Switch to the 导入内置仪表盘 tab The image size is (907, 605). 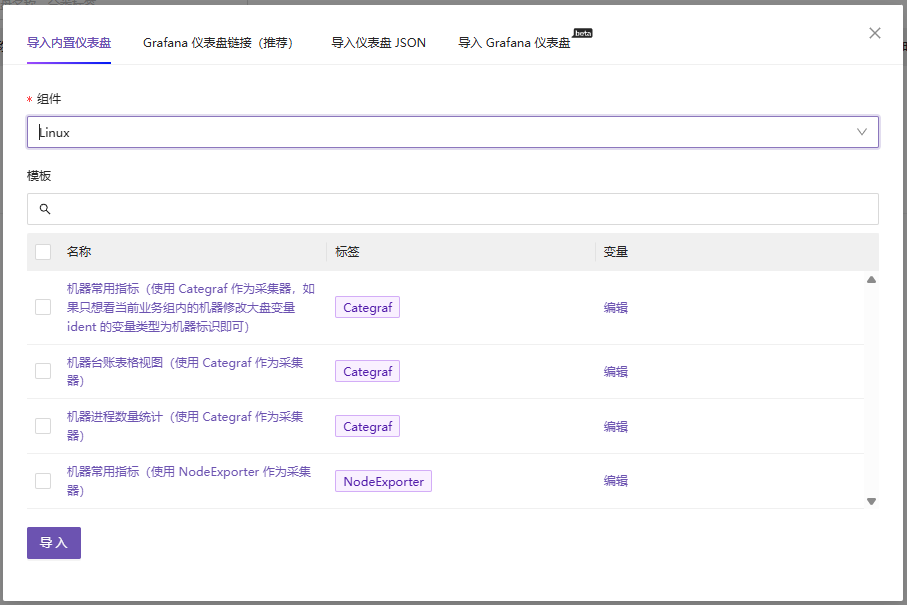pyautogui.click(x=69, y=43)
